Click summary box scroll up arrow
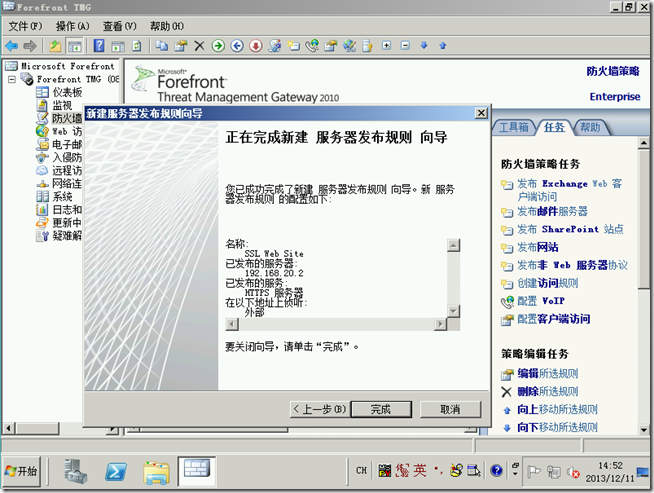Image resolution: width=654 pixels, height=493 pixels. pyautogui.click(x=453, y=245)
